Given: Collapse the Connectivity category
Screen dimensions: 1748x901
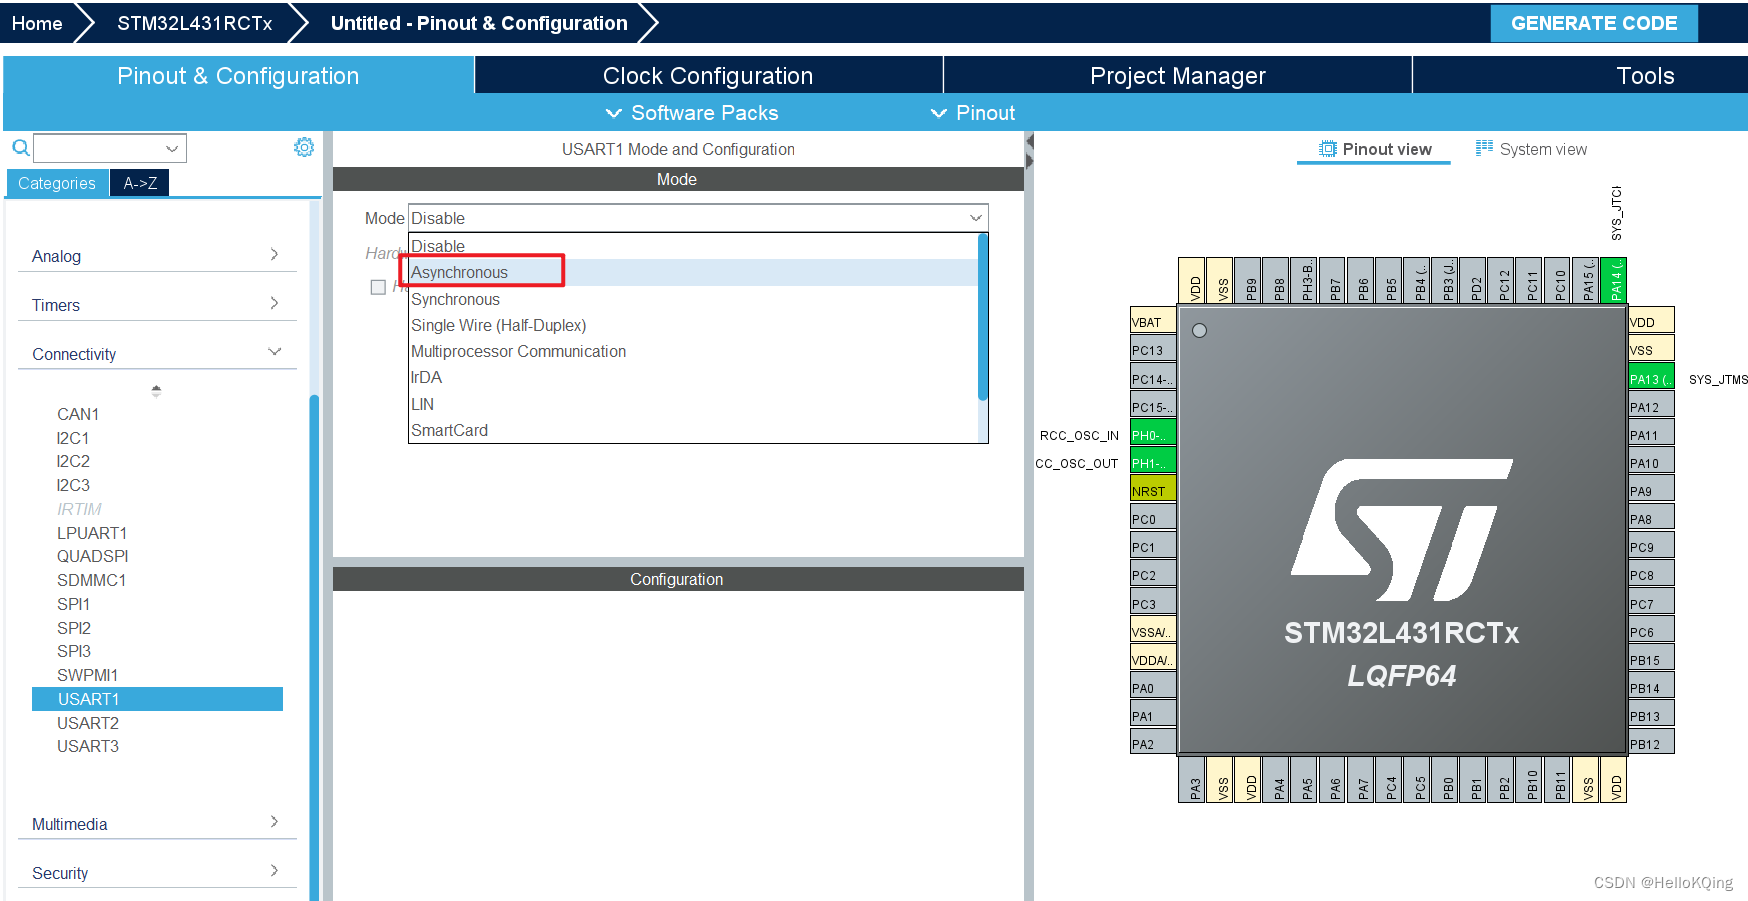Looking at the screenshot, I should coord(157,354).
